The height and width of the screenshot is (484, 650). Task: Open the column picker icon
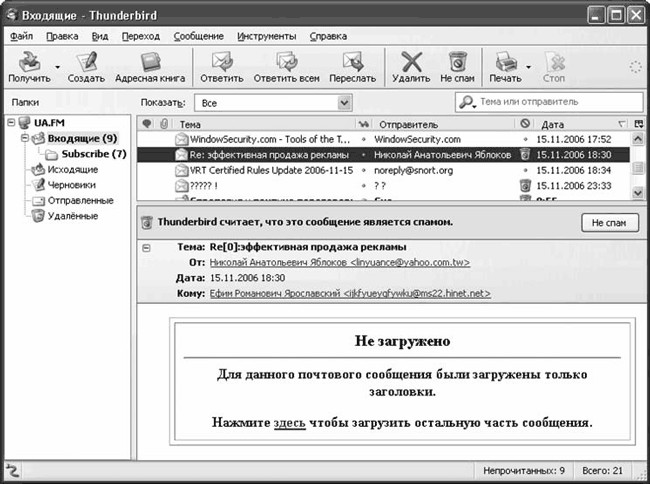(638, 124)
